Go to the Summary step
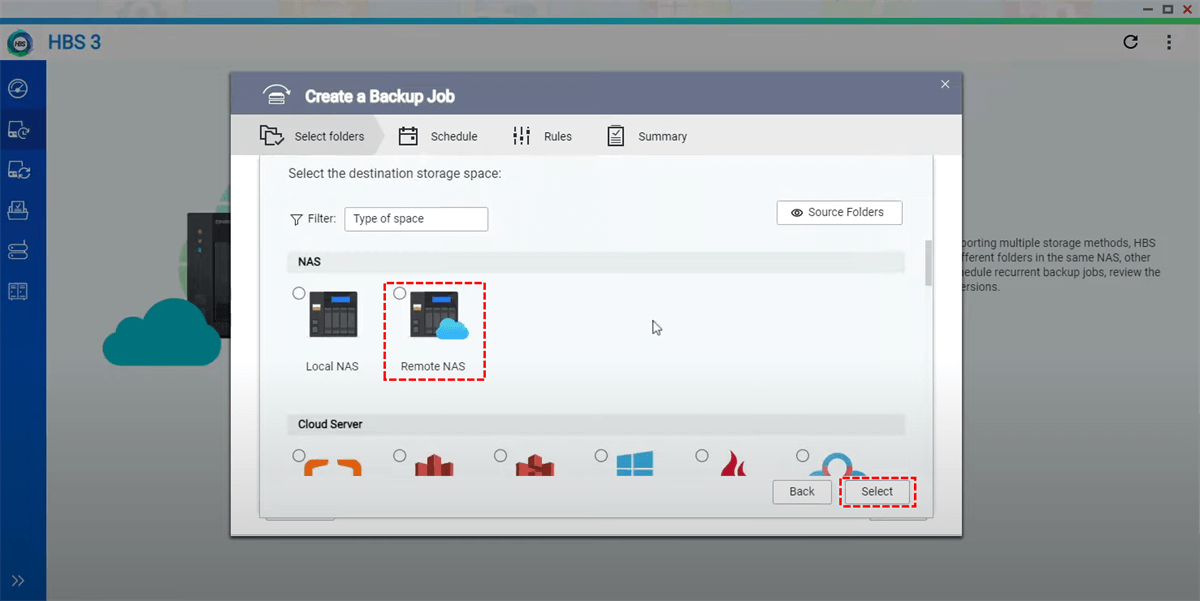Viewport: 1200px width, 601px height. coord(647,136)
